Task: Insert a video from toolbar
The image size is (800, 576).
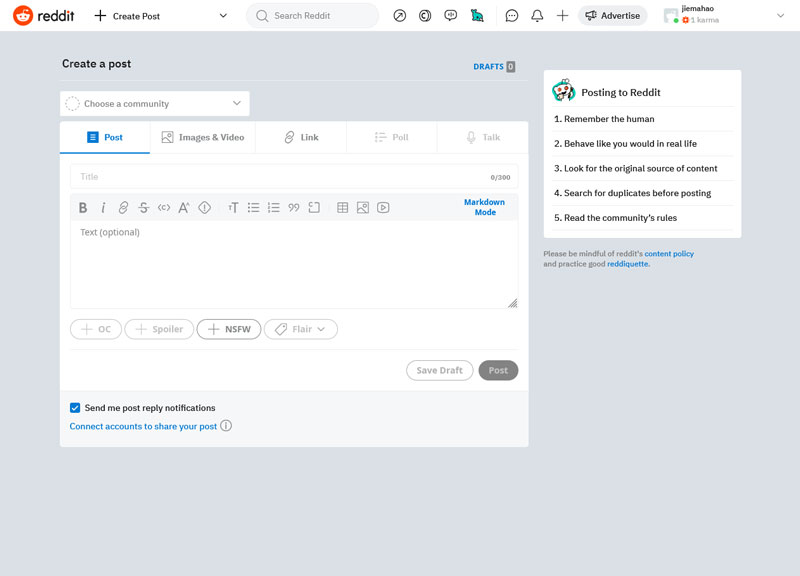Action: click(383, 208)
